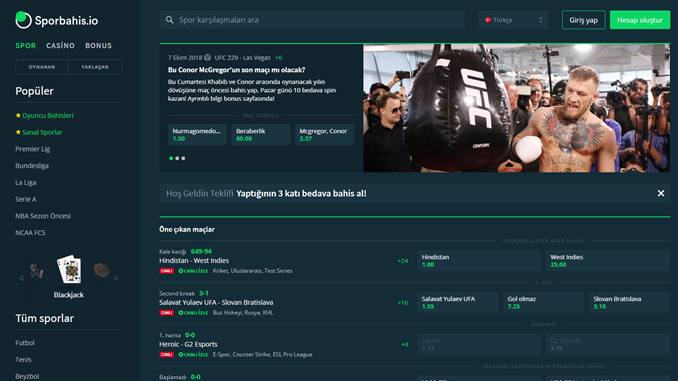Image resolution: width=678 pixels, height=381 pixels.
Task: Select the second banner slide dot
Action: (x=177, y=158)
